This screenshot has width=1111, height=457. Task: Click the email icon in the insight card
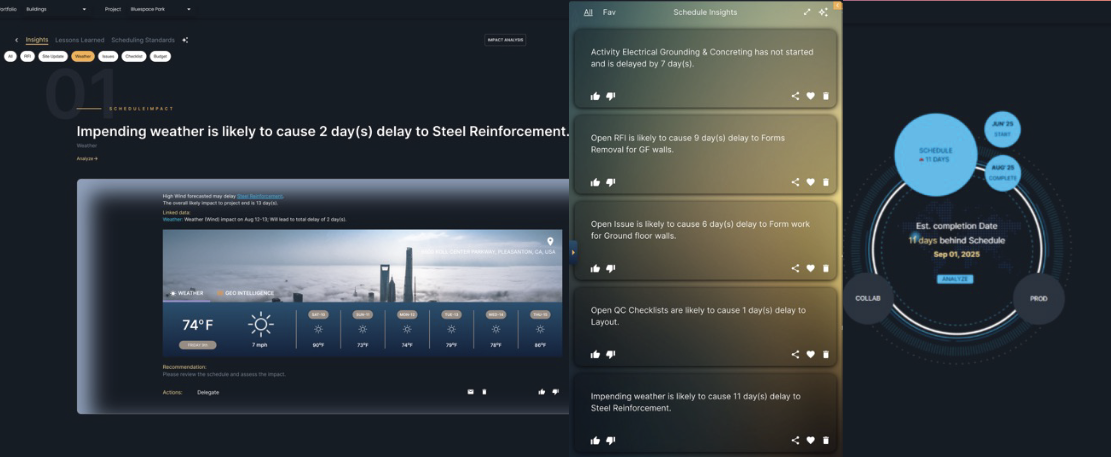click(470, 391)
